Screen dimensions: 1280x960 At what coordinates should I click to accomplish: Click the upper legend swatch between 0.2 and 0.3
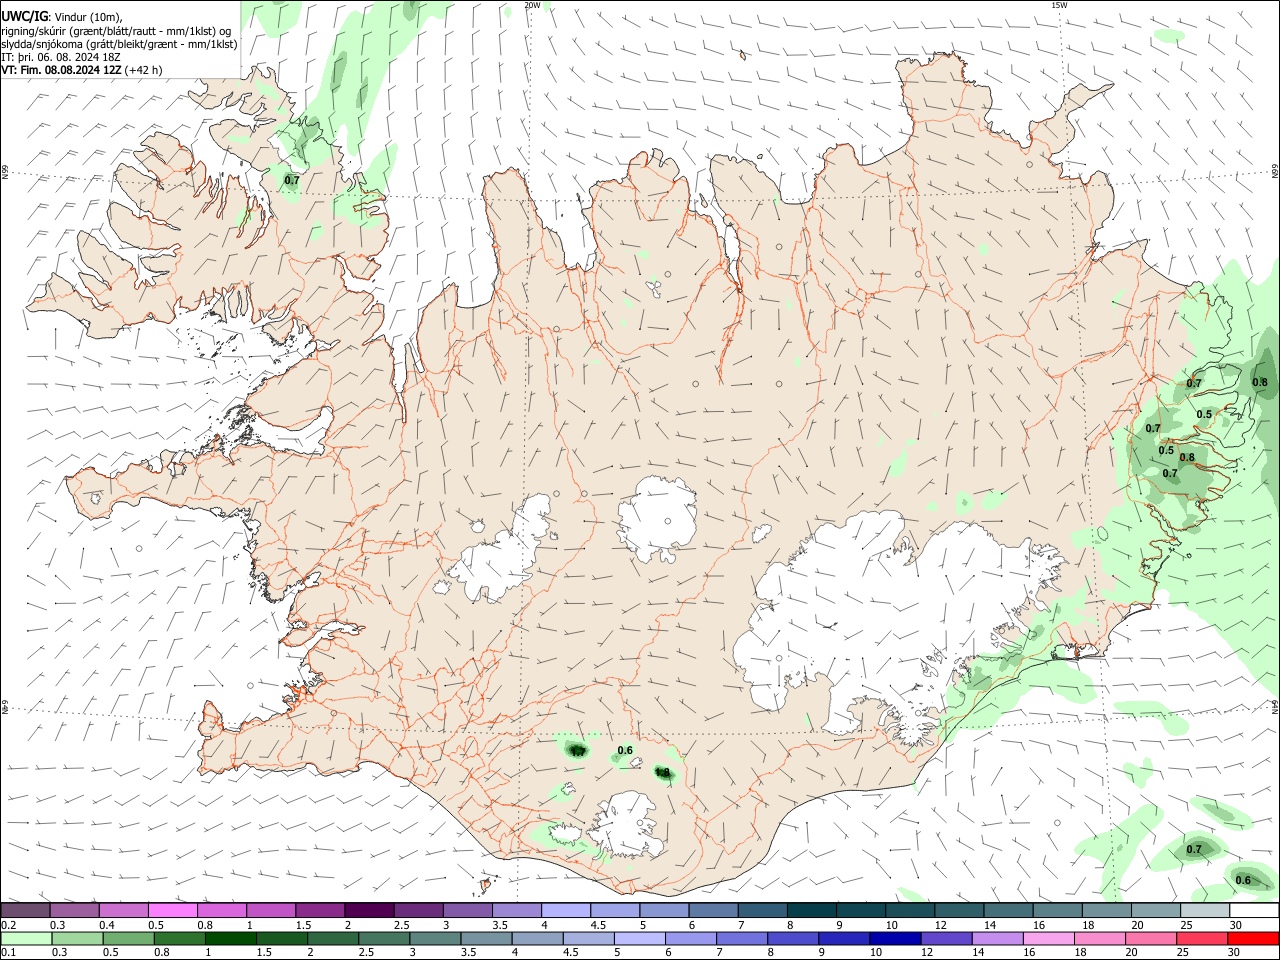tap(25, 910)
